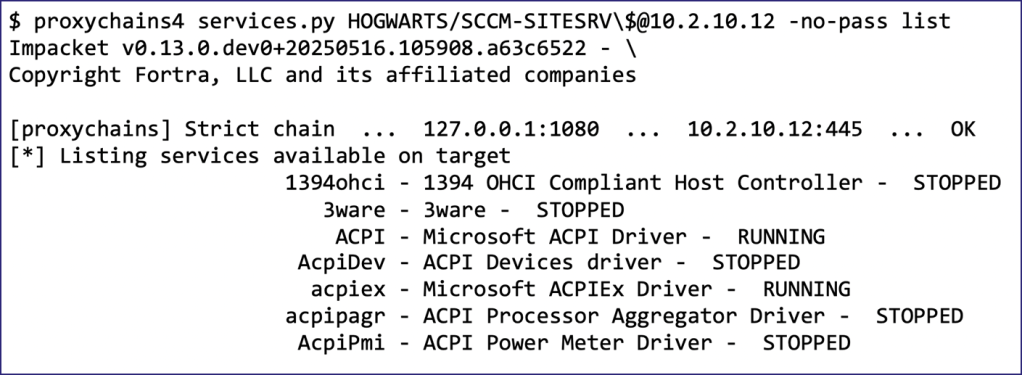1022x375 pixels.
Task: Click the Copyright Fortra, LLC line
Action: tap(322, 76)
